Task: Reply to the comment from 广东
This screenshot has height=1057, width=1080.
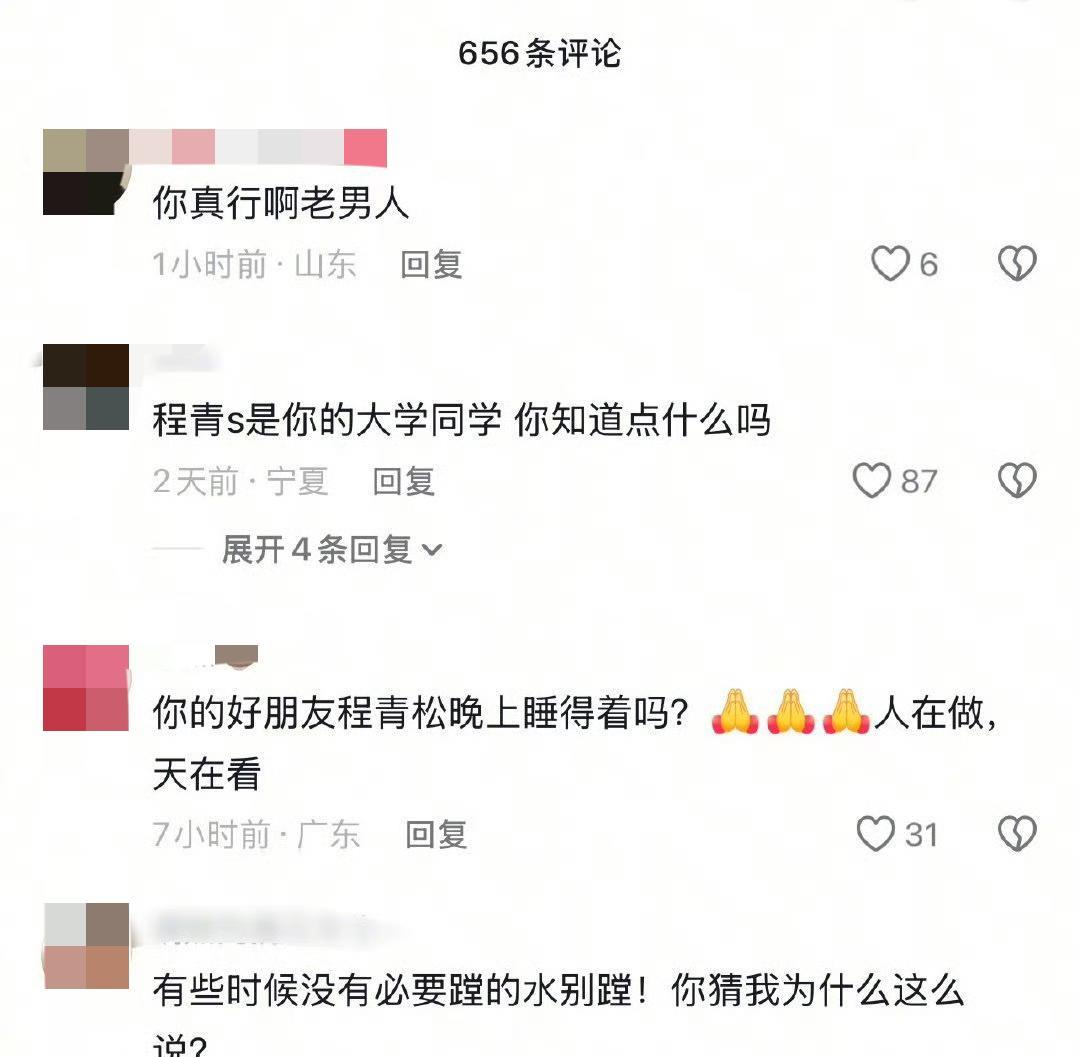Action: pos(436,835)
